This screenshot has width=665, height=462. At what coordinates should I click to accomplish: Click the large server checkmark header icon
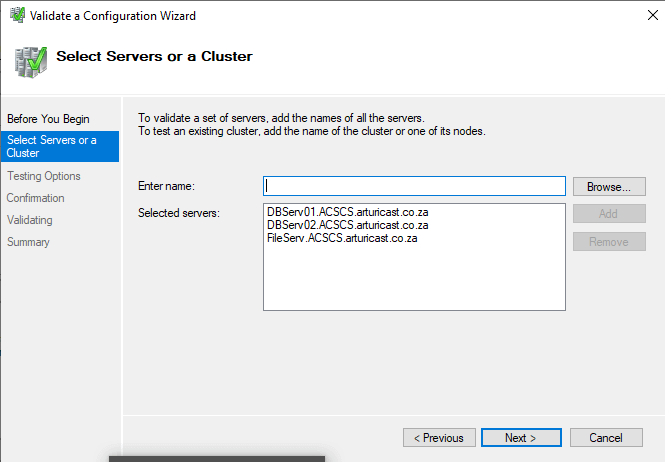coord(30,62)
